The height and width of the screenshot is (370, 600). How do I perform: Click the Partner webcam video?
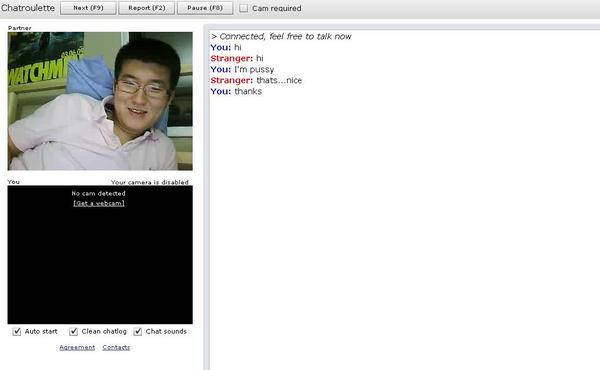pyautogui.click(x=100, y=101)
